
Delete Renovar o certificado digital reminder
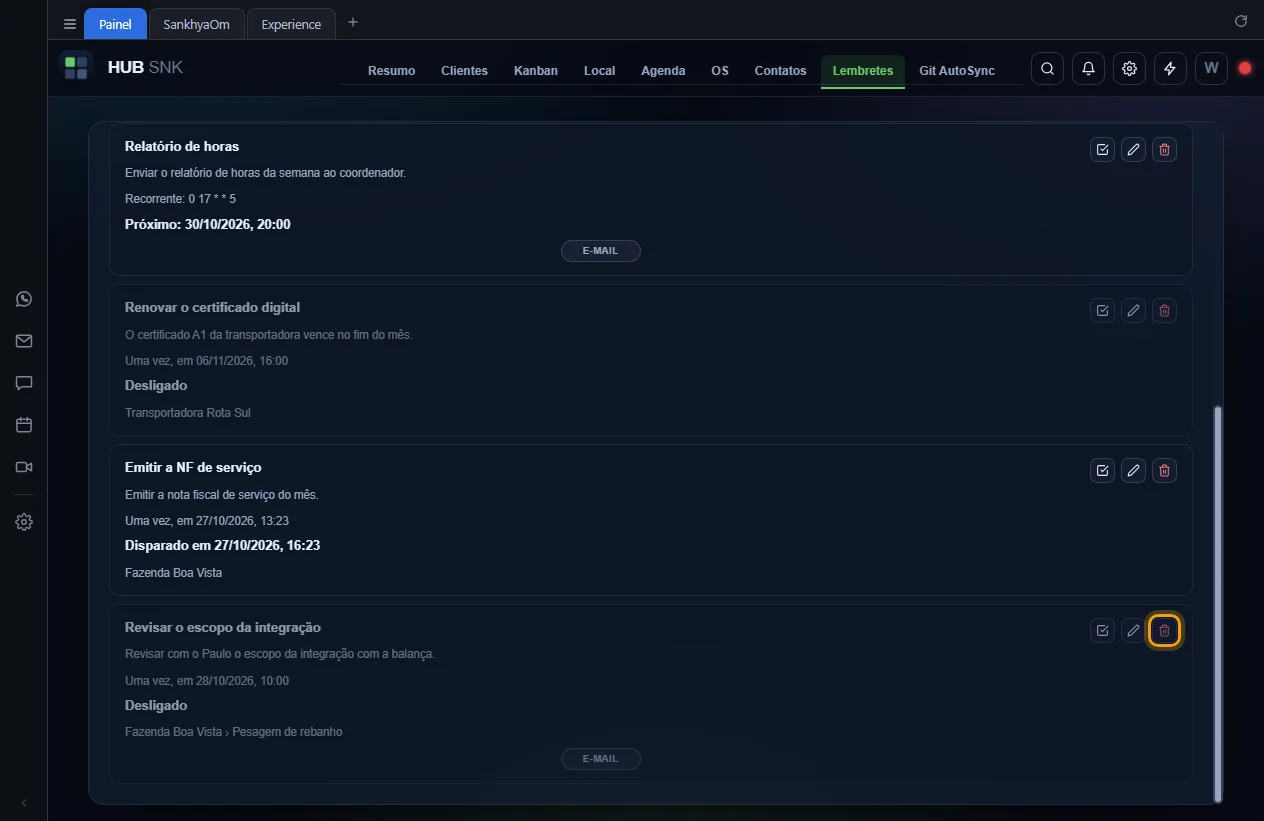[1164, 311]
